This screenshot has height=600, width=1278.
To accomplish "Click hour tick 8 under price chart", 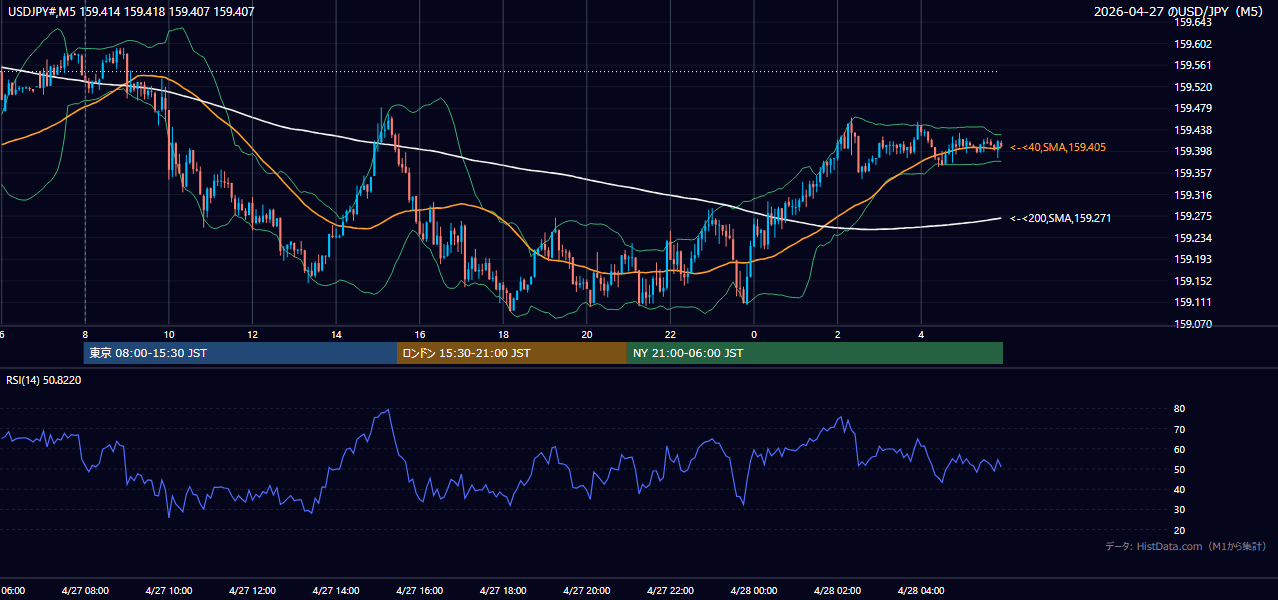I will 85,335.
